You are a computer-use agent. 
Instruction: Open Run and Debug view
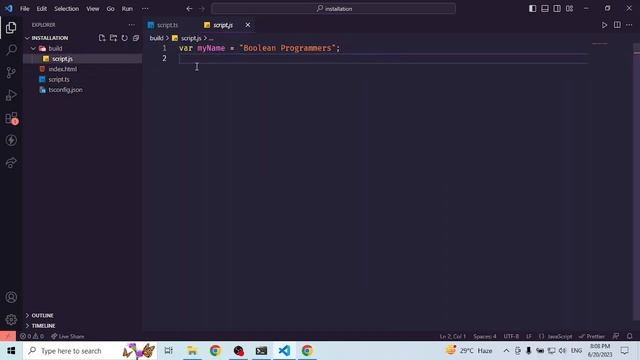point(11,95)
